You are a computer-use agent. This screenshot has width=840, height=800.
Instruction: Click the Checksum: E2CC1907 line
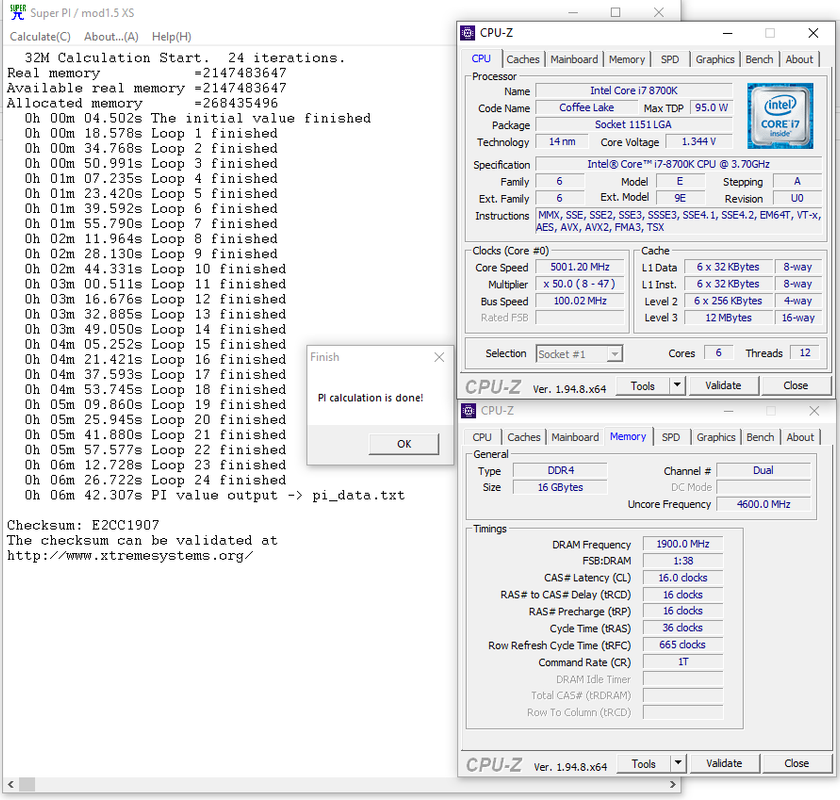coord(83,525)
